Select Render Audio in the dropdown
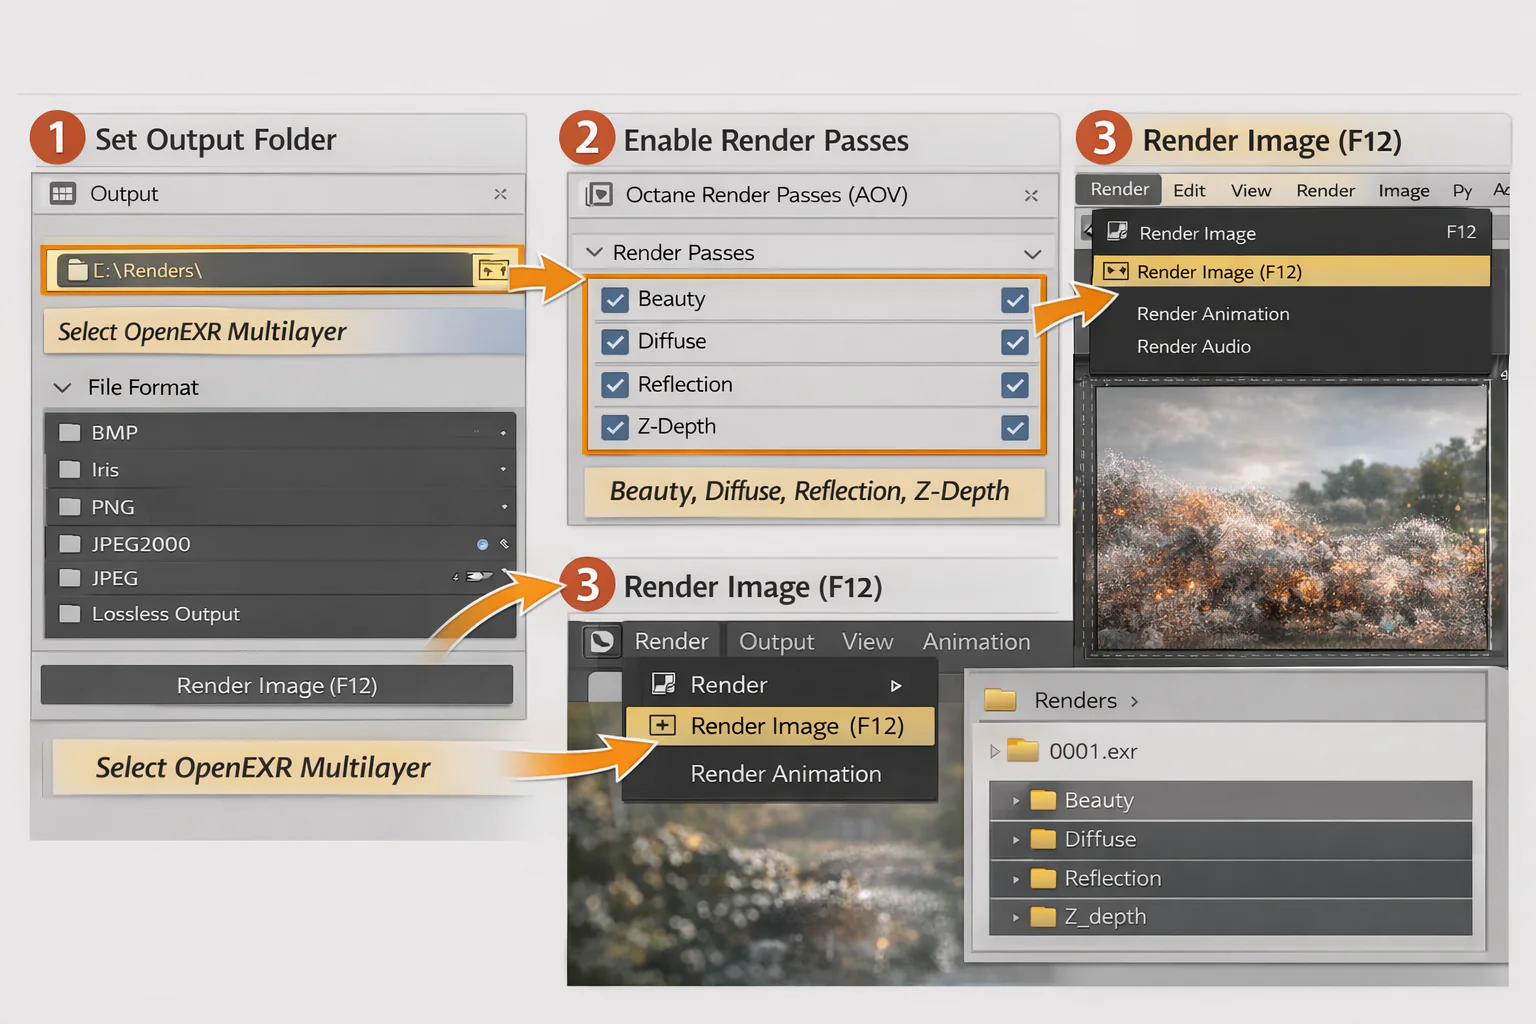The width and height of the screenshot is (1536, 1024). pos(1194,346)
